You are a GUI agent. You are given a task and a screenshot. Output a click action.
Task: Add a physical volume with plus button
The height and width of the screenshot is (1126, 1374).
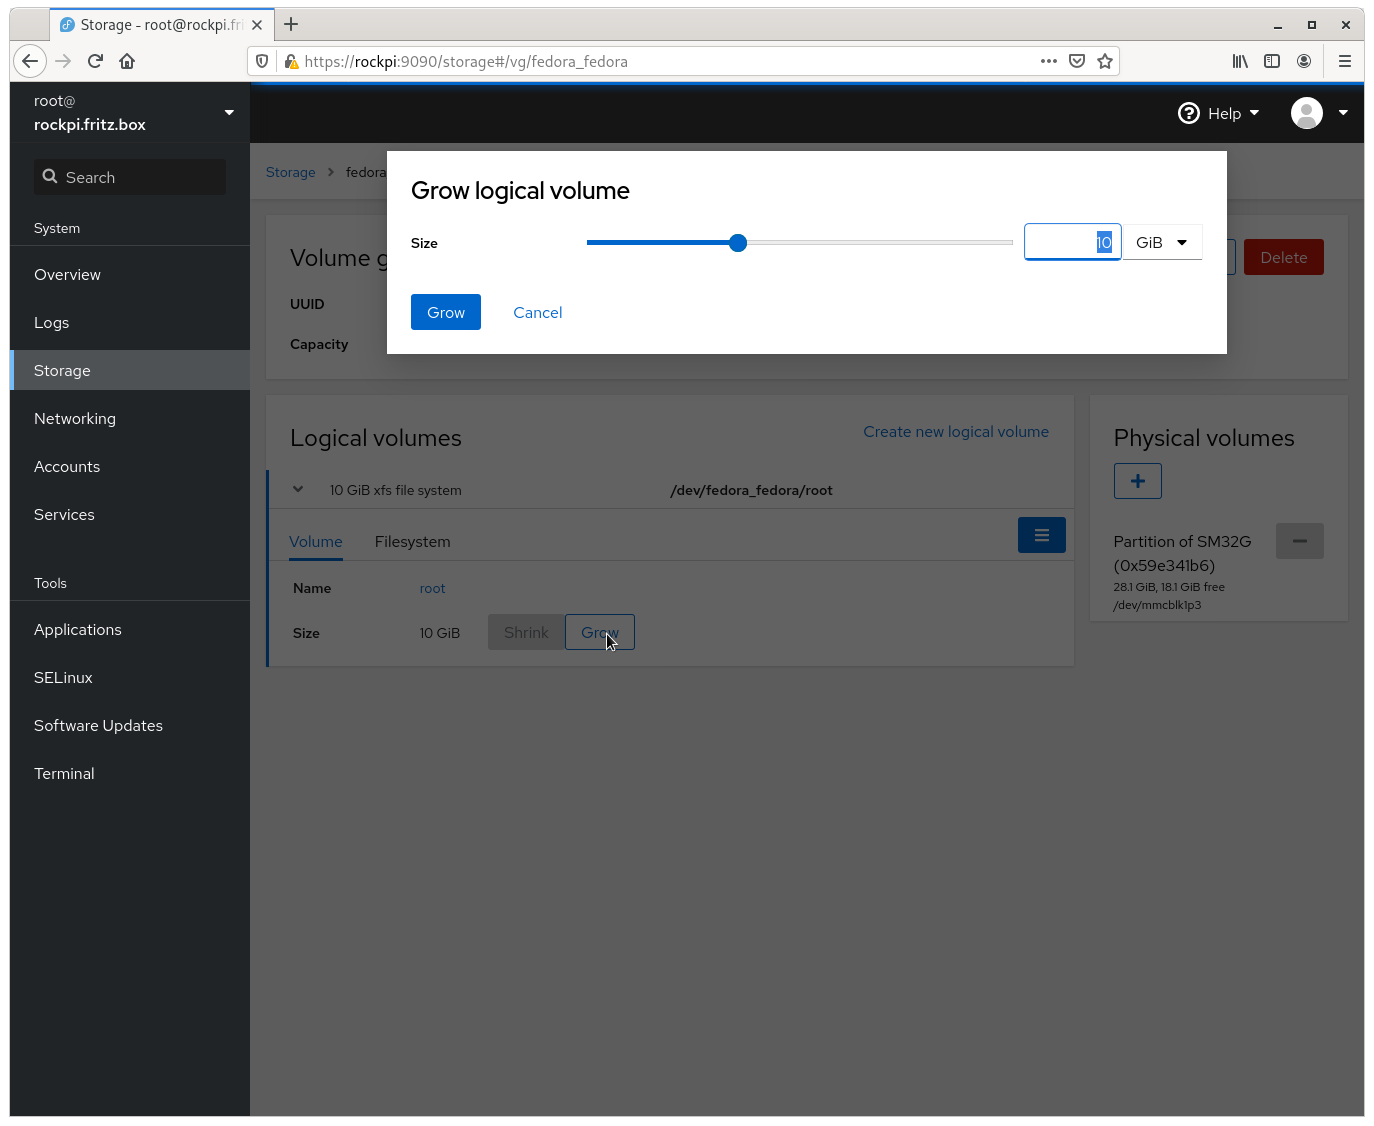click(x=1138, y=481)
